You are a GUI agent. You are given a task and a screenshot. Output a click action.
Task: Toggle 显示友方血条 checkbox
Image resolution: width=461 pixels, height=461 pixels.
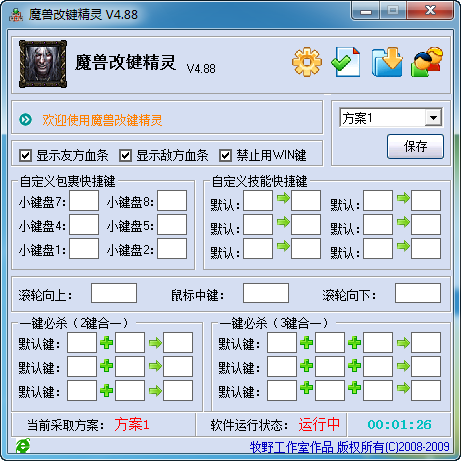[x=26, y=156]
